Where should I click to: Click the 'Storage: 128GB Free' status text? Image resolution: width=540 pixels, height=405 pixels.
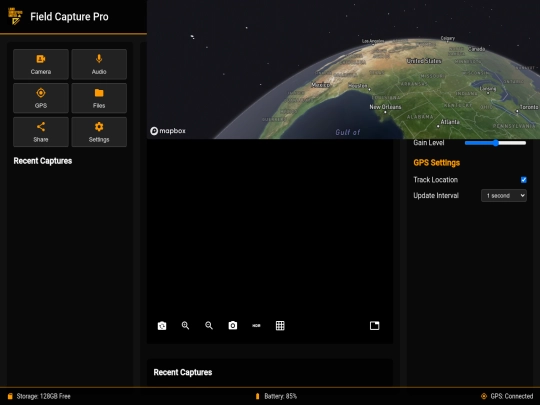[x=43, y=396]
